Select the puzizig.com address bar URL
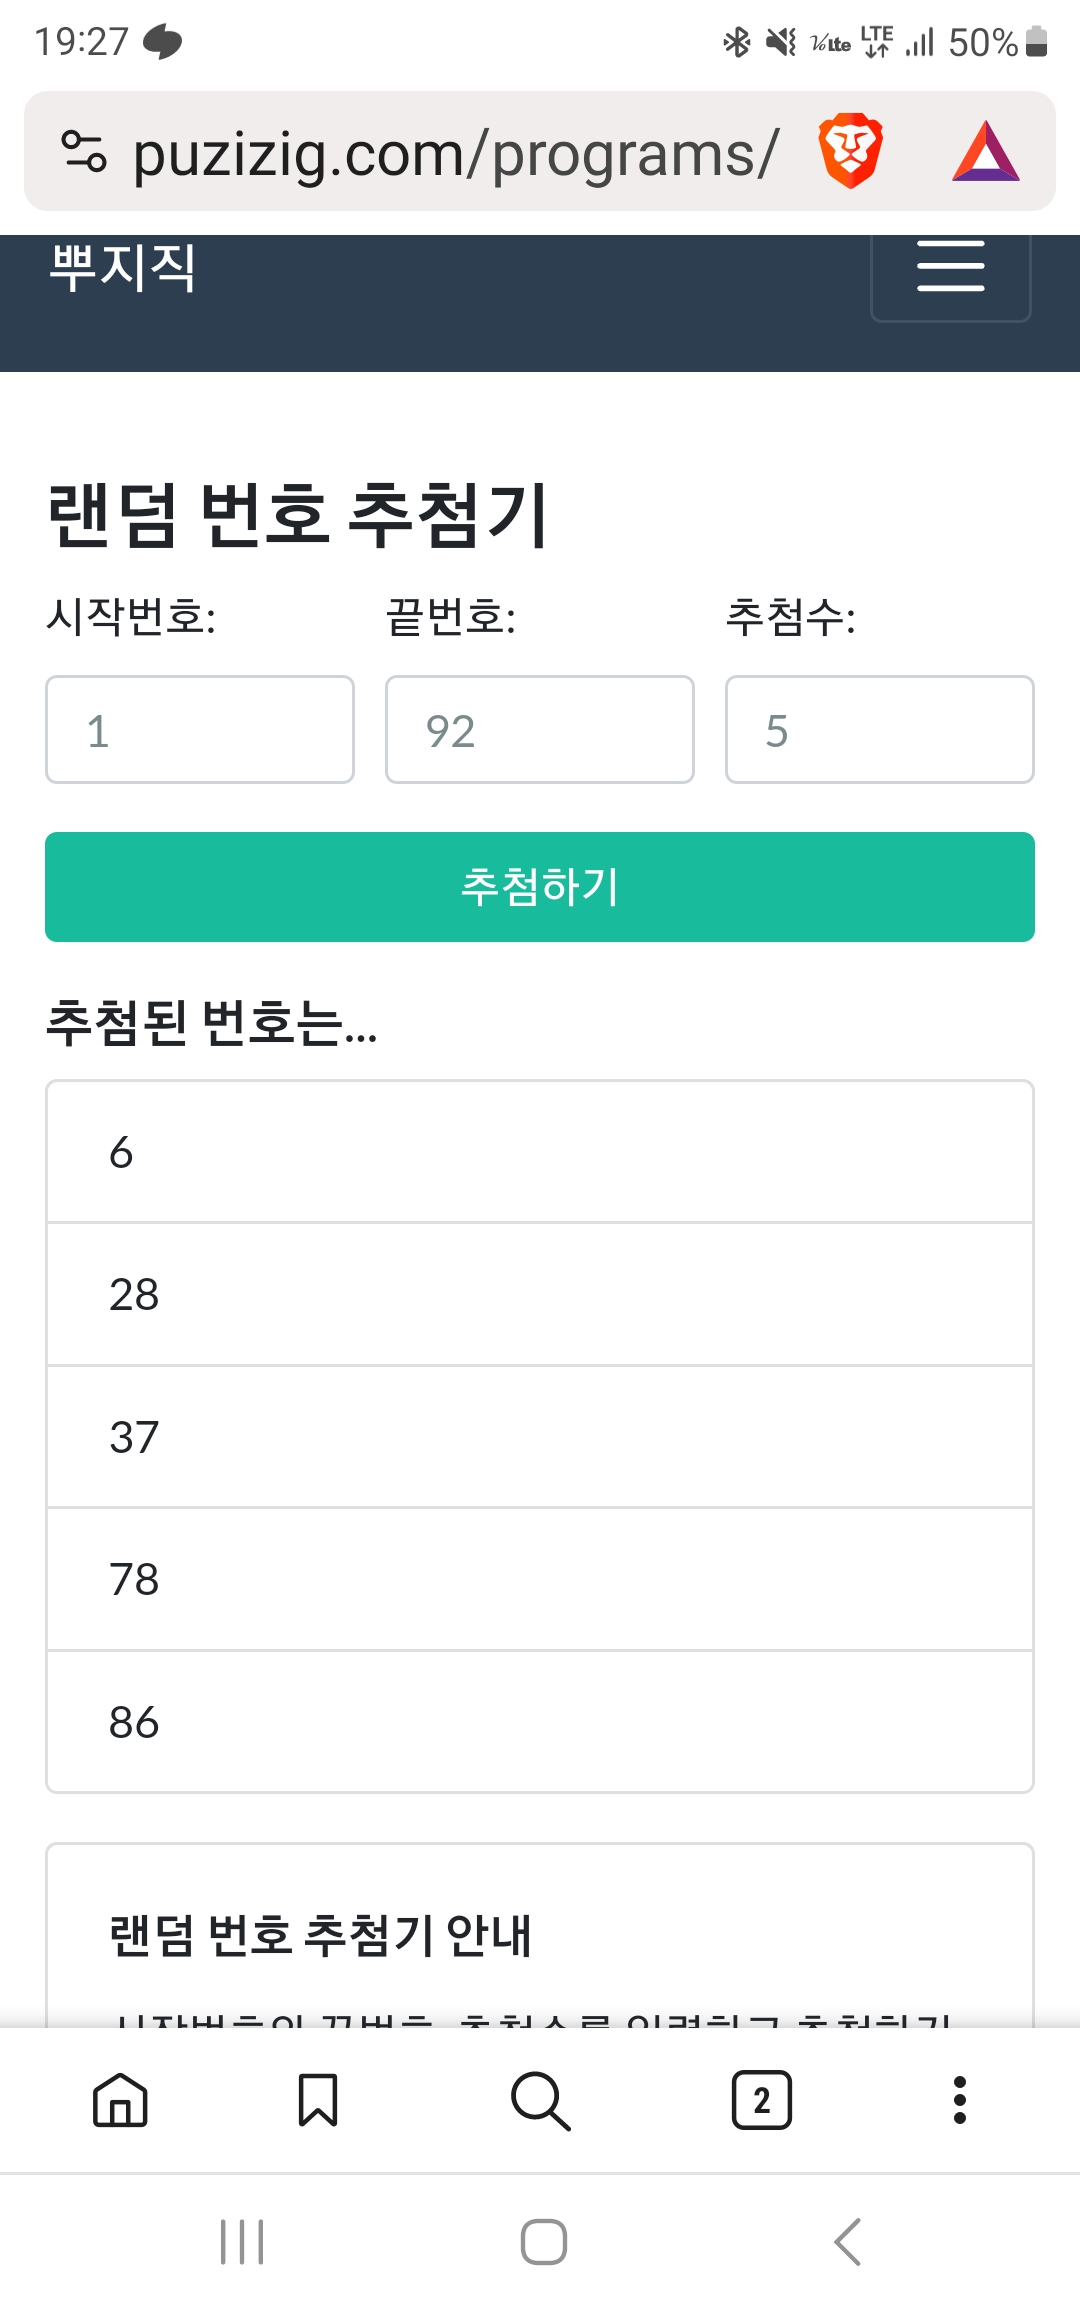 (455, 154)
